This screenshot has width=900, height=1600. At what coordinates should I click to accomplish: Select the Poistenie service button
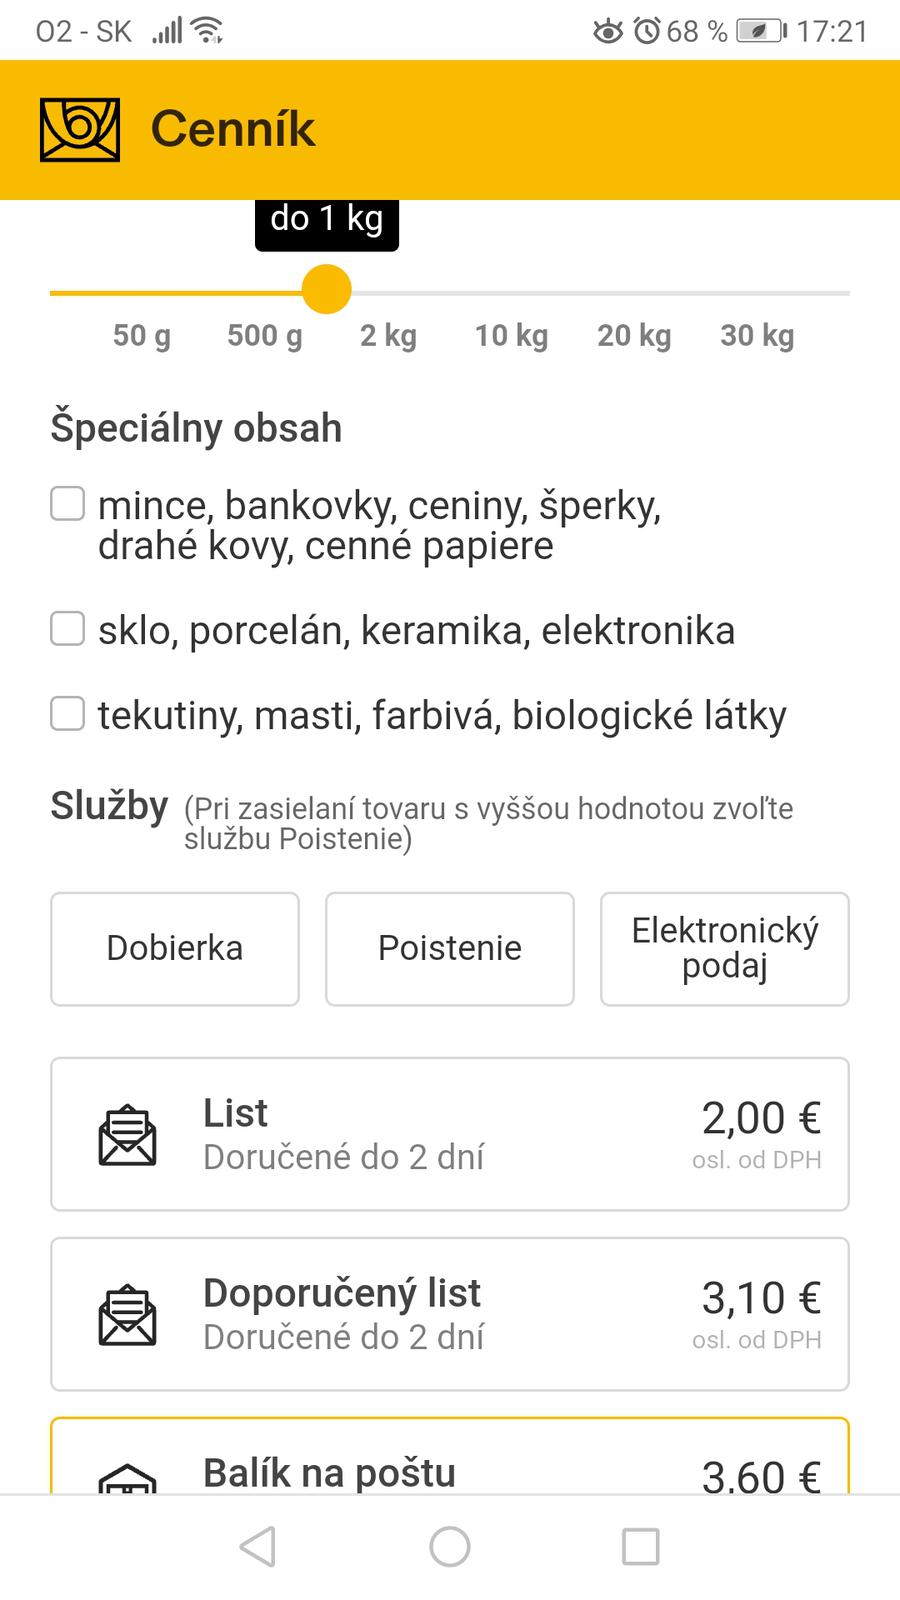[x=450, y=948]
